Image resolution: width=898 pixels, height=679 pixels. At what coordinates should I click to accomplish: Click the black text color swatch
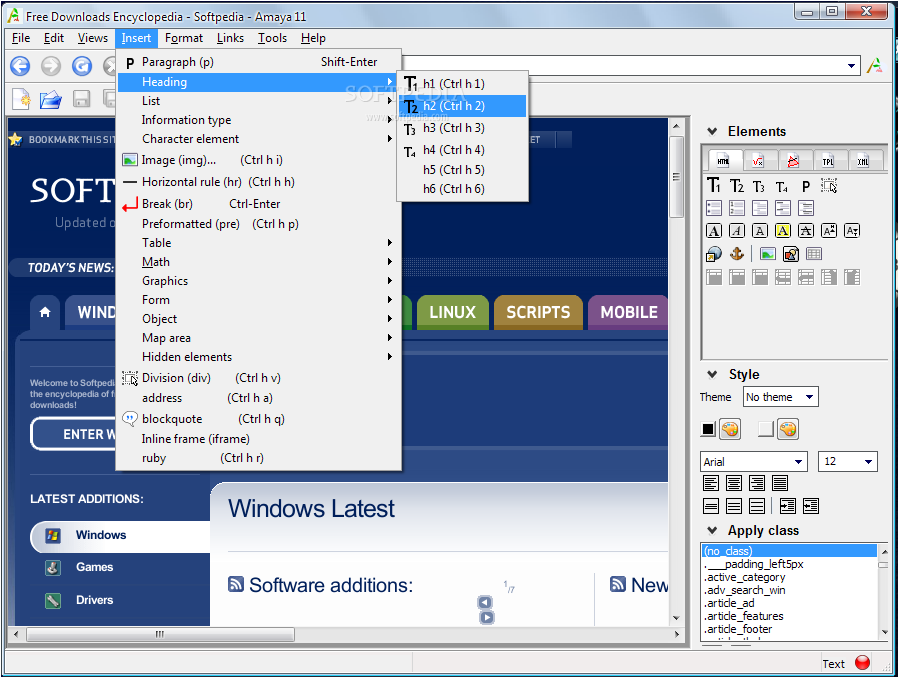(x=708, y=429)
